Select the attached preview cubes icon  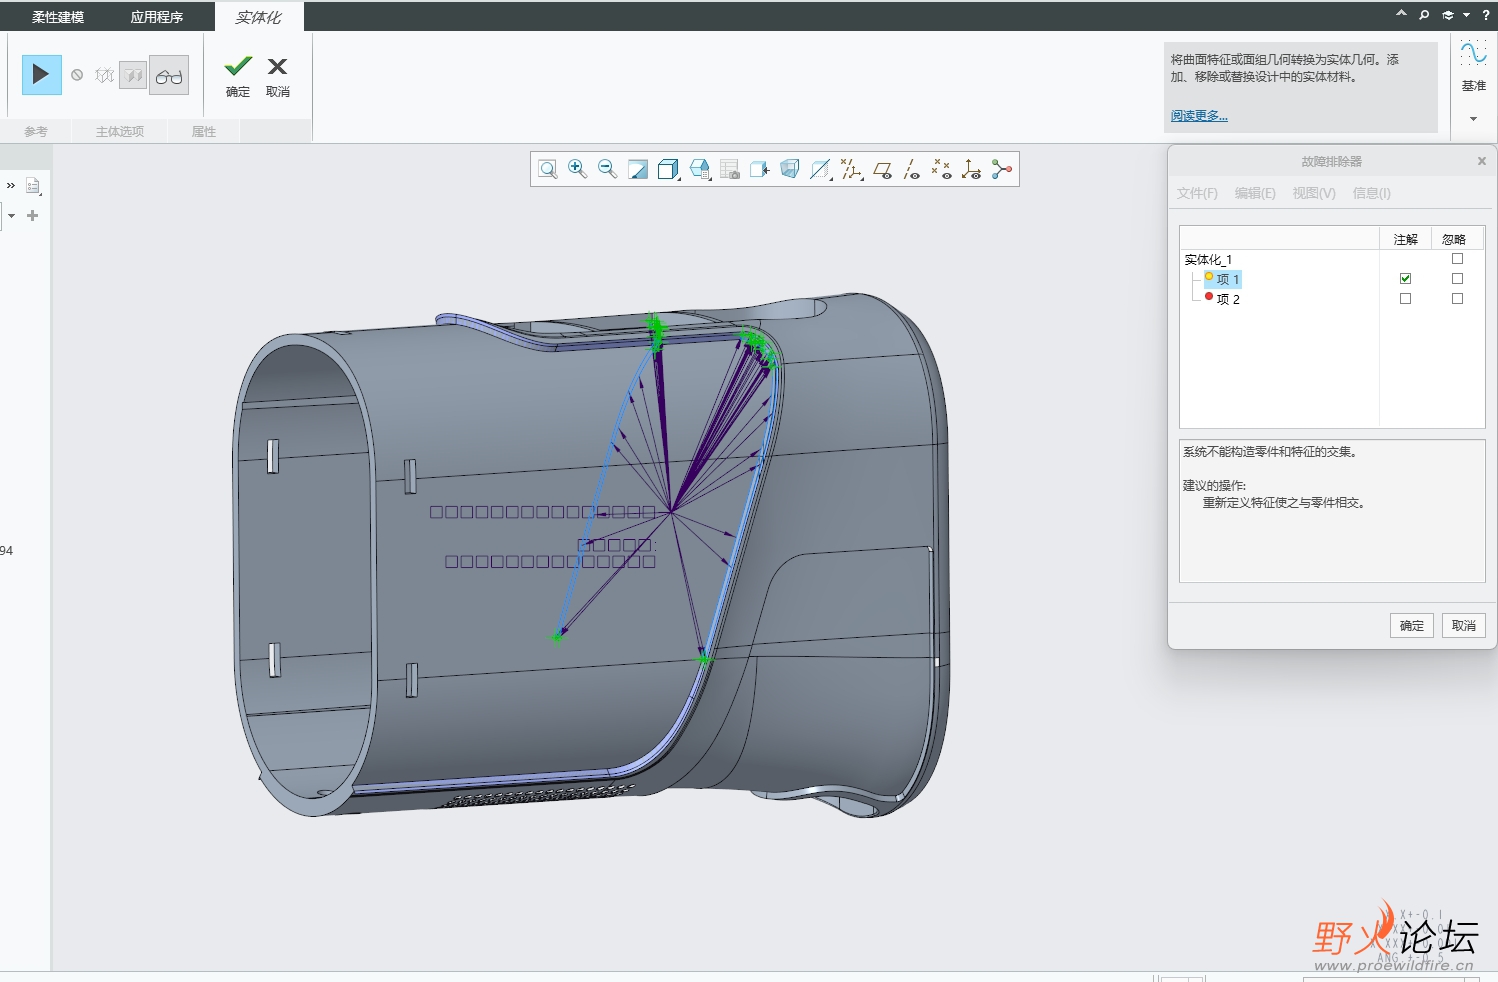coord(132,75)
